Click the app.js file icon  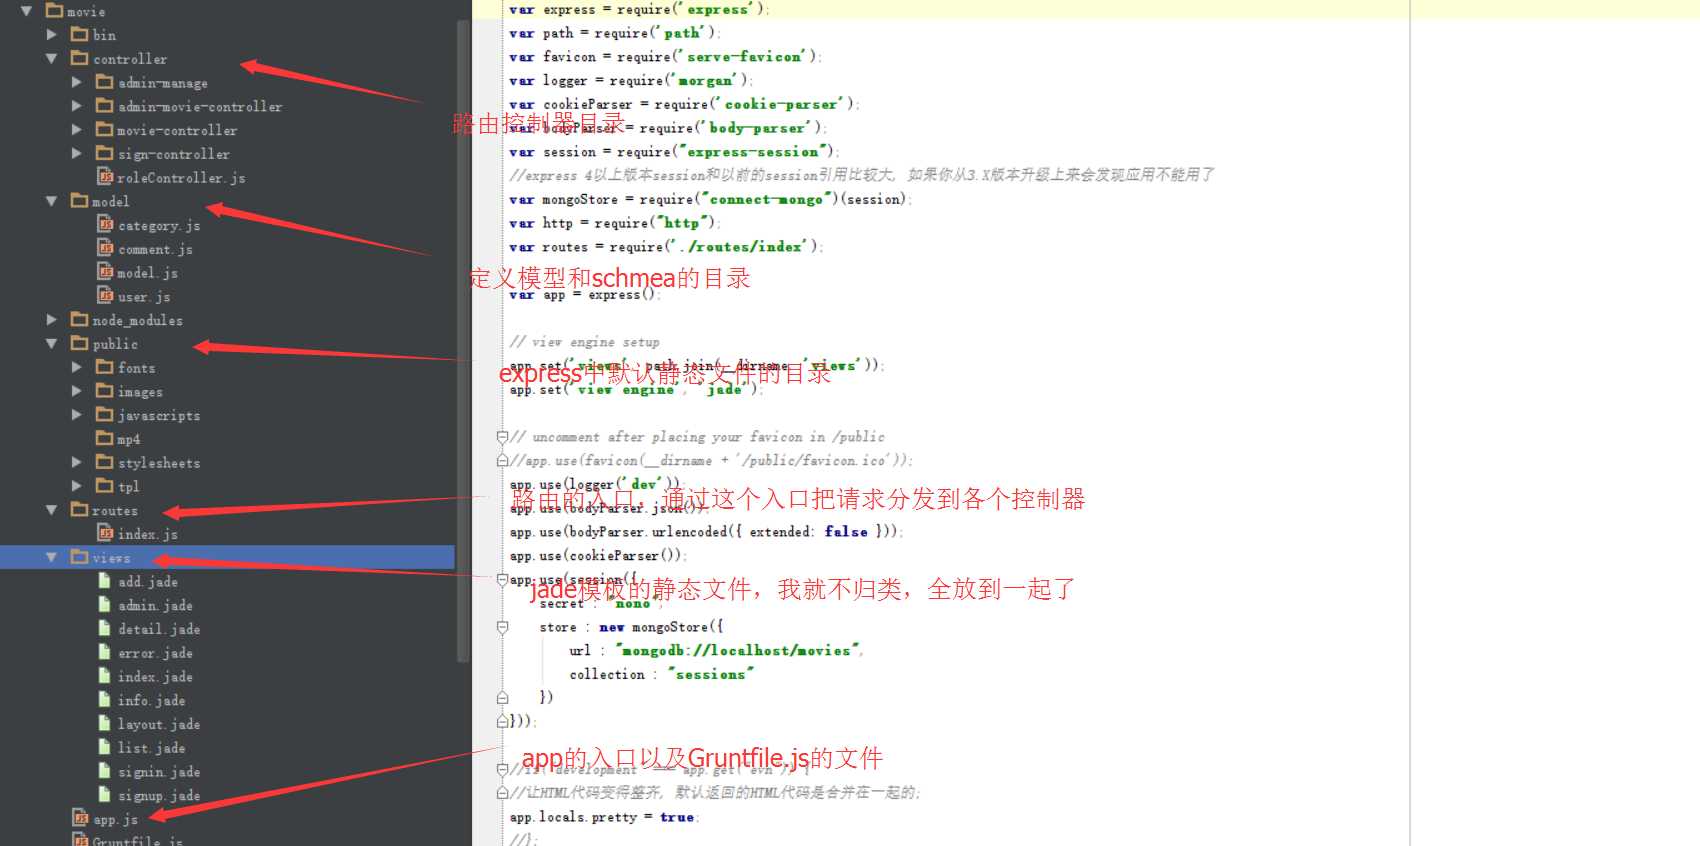pos(80,818)
